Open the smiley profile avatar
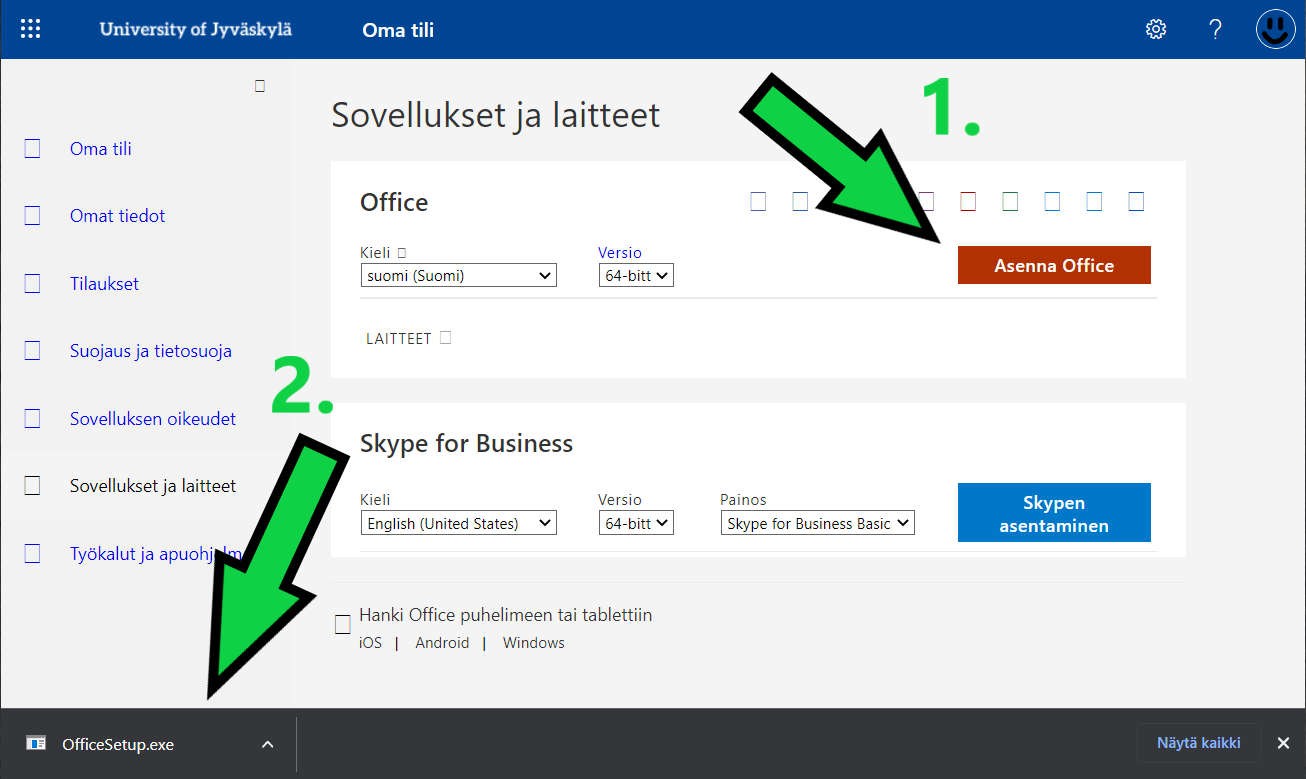The width and height of the screenshot is (1306, 779). pyautogui.click(x=1275, y=29)
